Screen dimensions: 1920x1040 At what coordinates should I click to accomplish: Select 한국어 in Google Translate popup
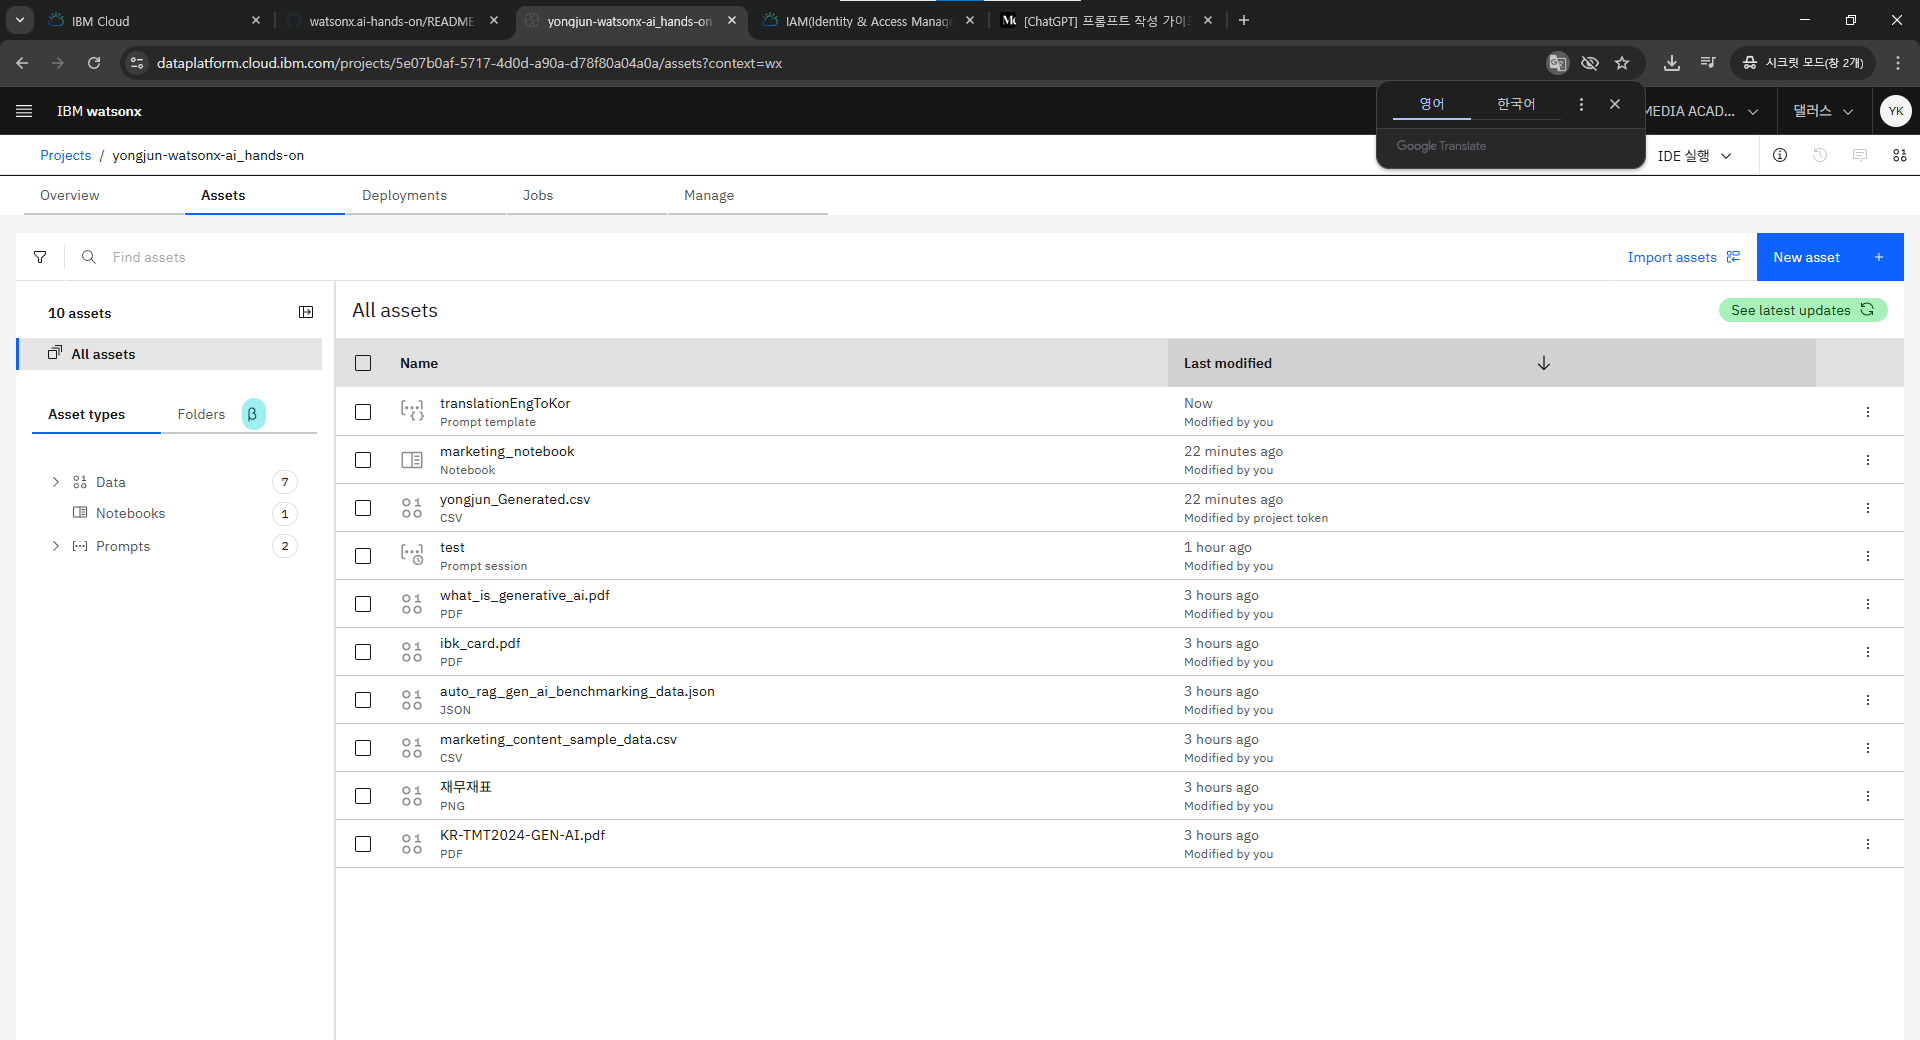coord(1516,104)
